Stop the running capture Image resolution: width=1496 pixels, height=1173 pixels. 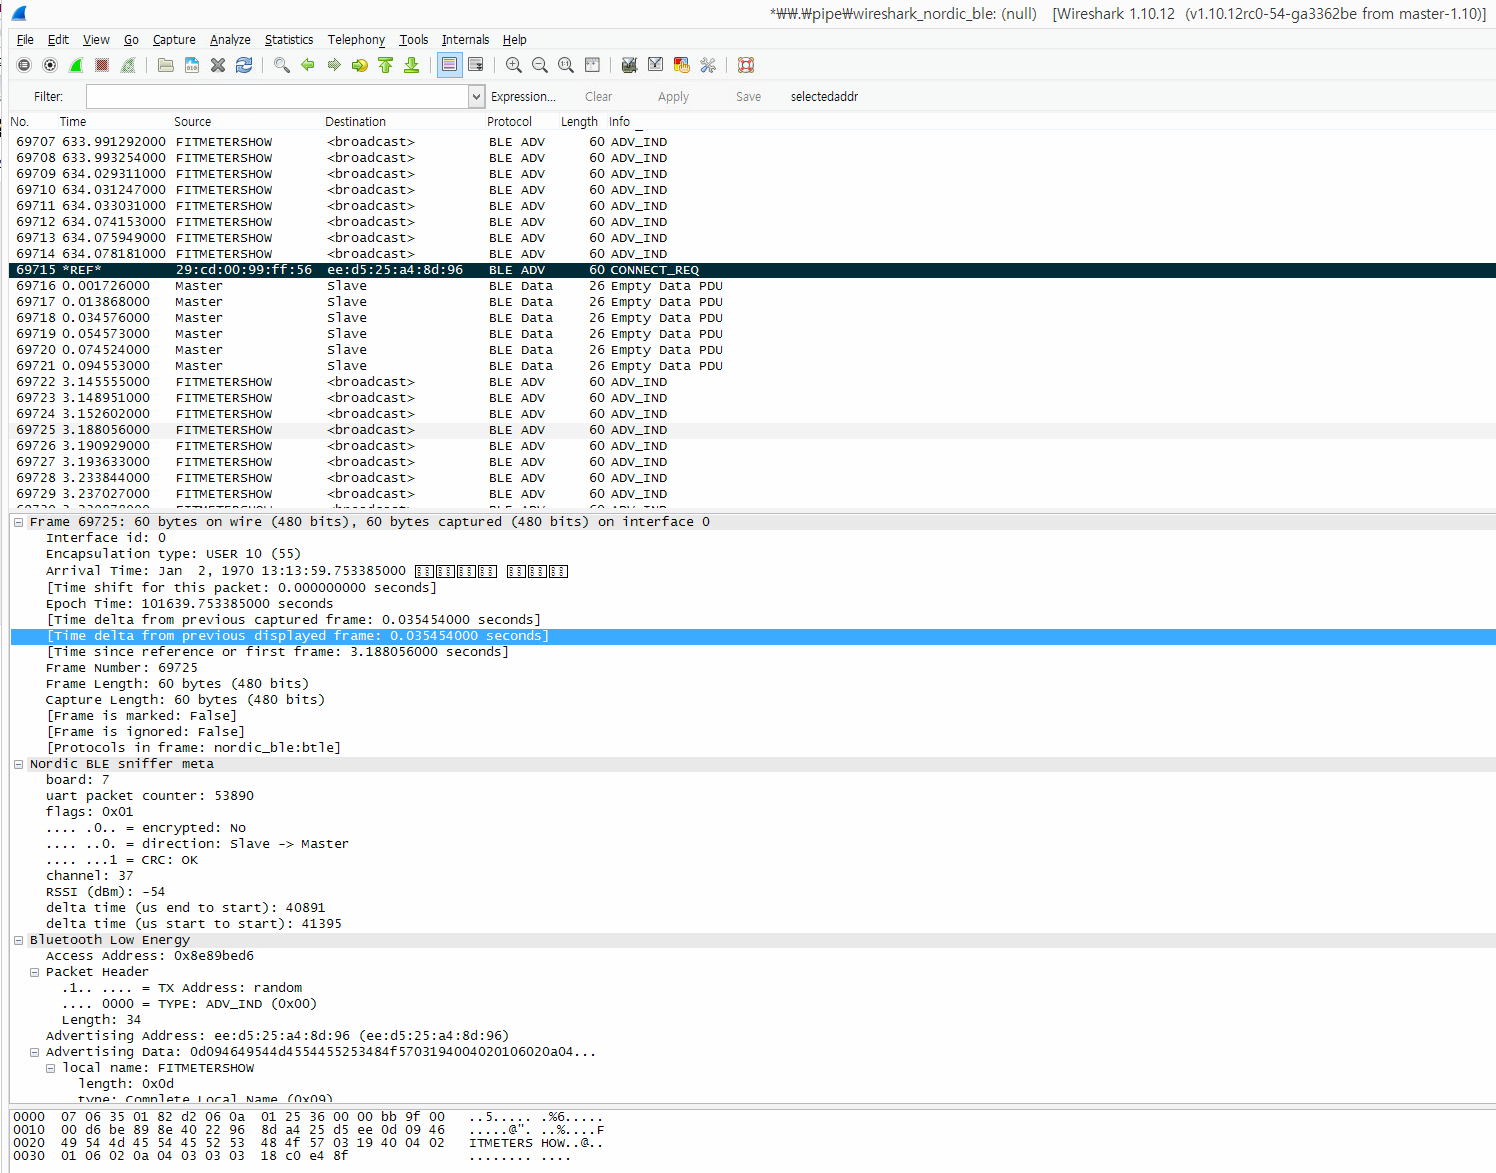[x=102, y=65]
